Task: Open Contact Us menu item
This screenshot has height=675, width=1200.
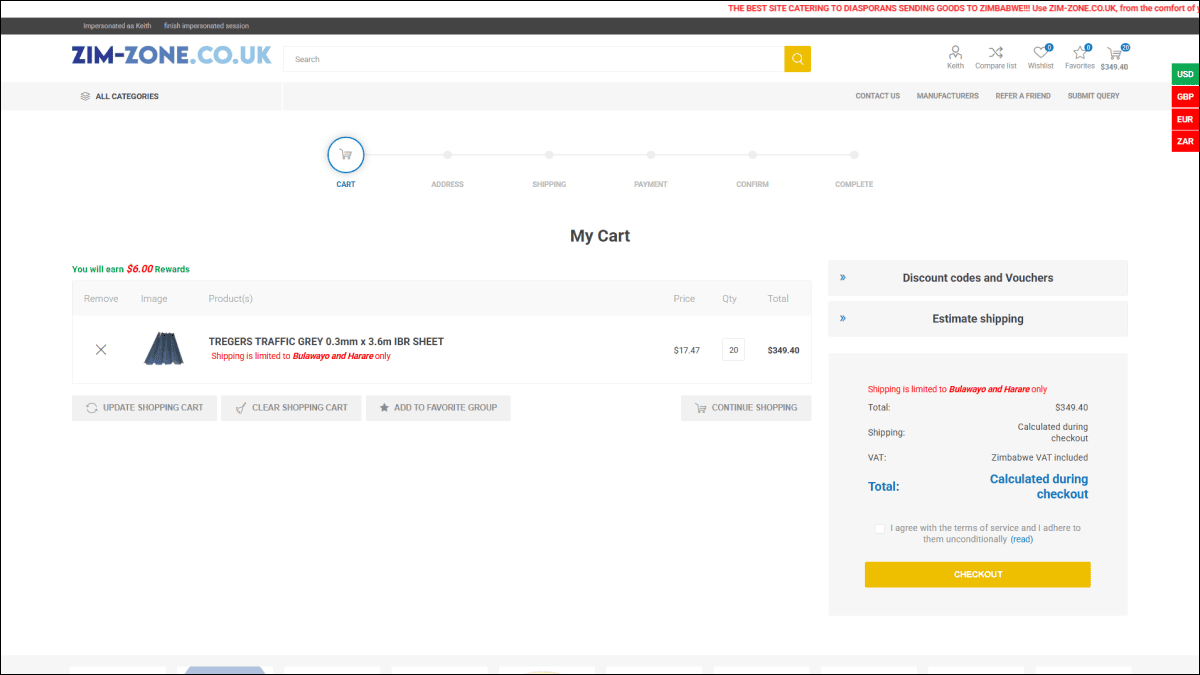Action: click(x=878, y=96)
